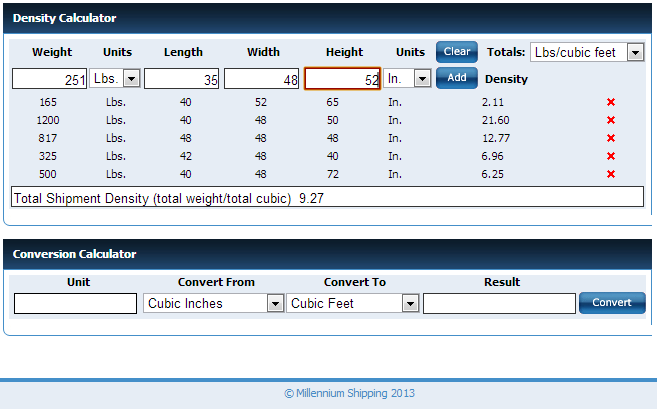
Task: Focus the Length input field
Action: pos(181,79)
